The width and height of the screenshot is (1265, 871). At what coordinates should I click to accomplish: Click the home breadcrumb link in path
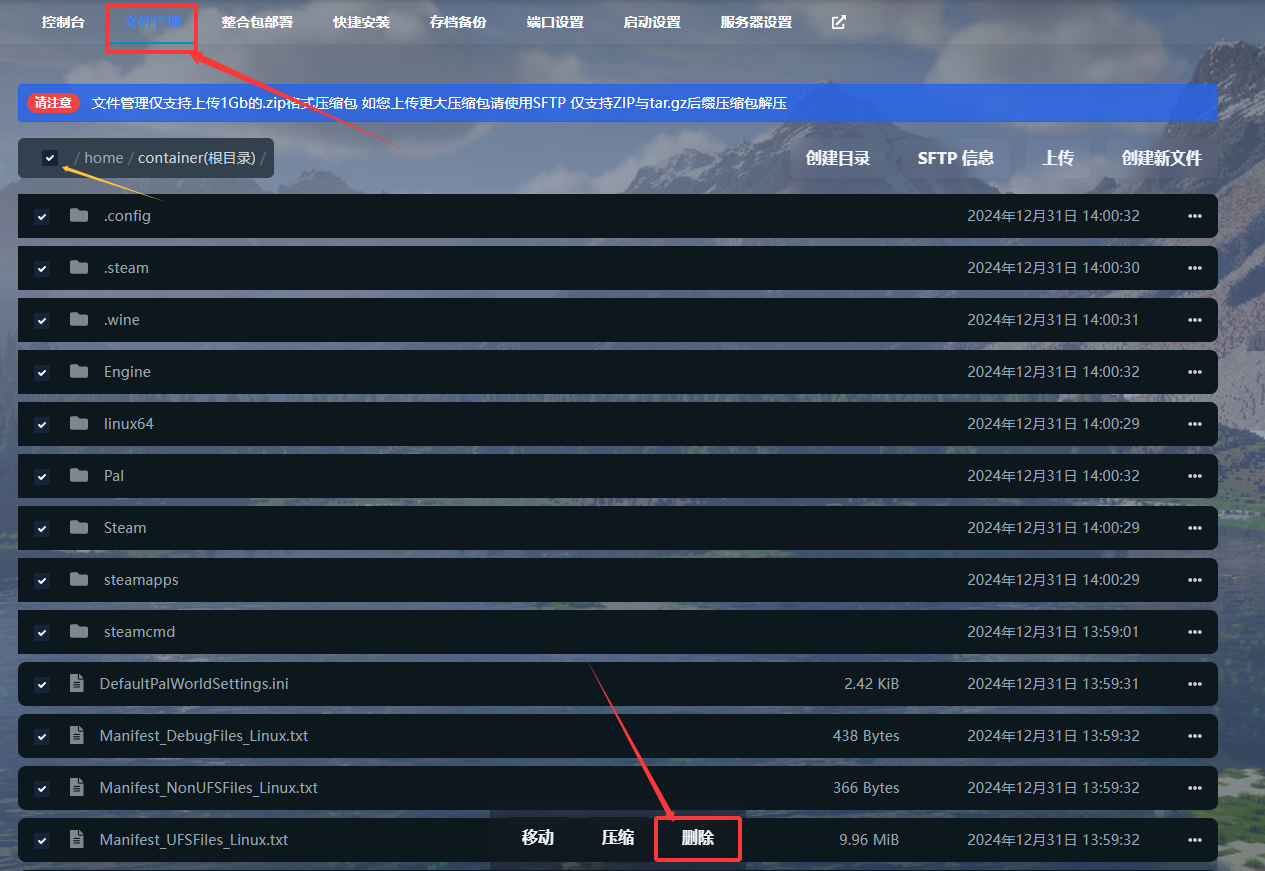click(x=104, y=158)
